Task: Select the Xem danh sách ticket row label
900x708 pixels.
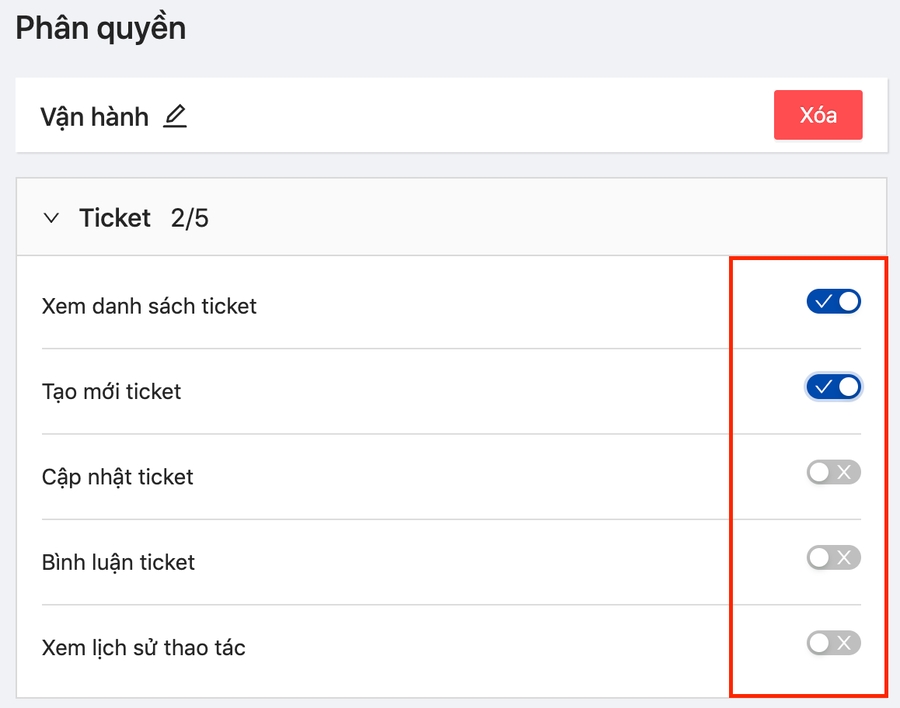Action: (149, 306)
